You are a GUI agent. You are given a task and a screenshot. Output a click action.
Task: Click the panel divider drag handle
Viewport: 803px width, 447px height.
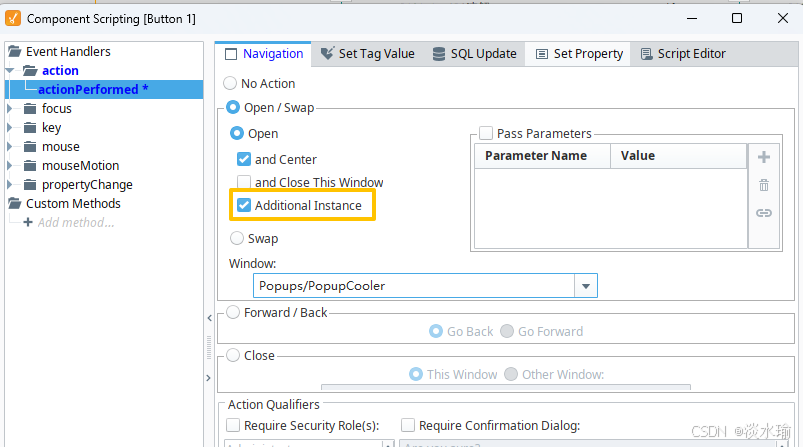[209, 347]
